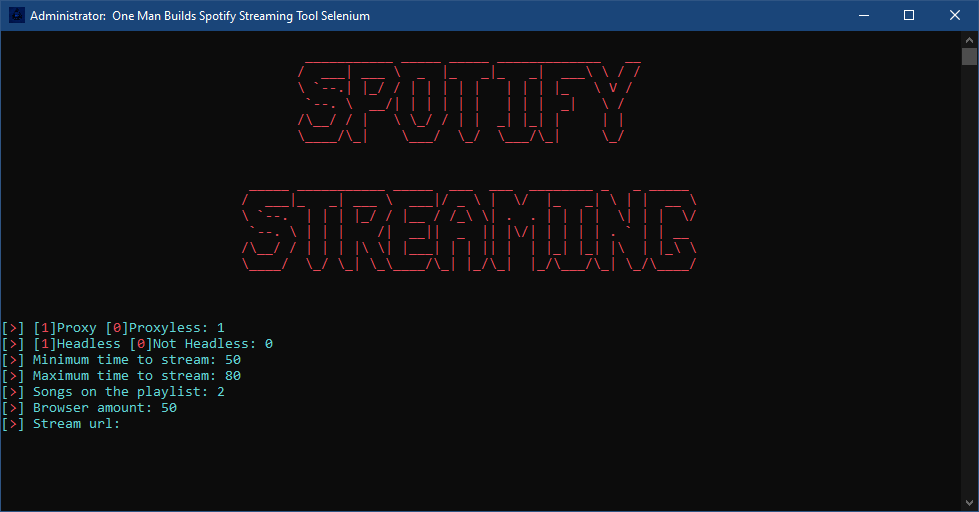Click 'Browser amount: 50' line
979x512 pixels.
89,408
